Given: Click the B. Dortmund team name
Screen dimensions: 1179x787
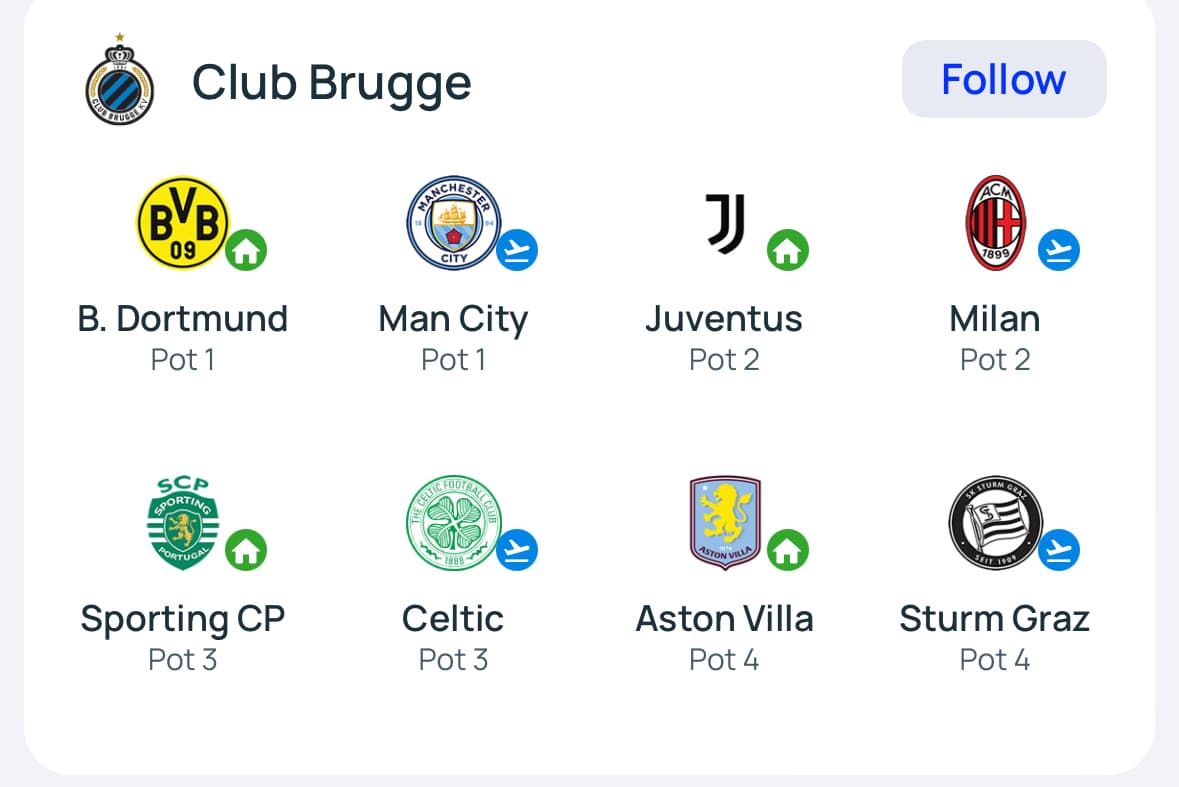Looking at the screenshot, I should (183, 319).
